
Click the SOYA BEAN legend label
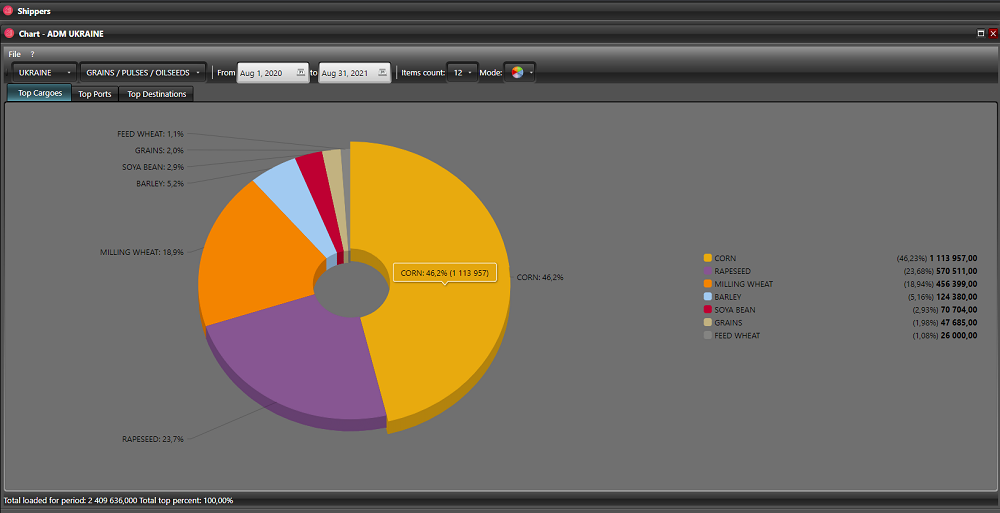[734, 309]
